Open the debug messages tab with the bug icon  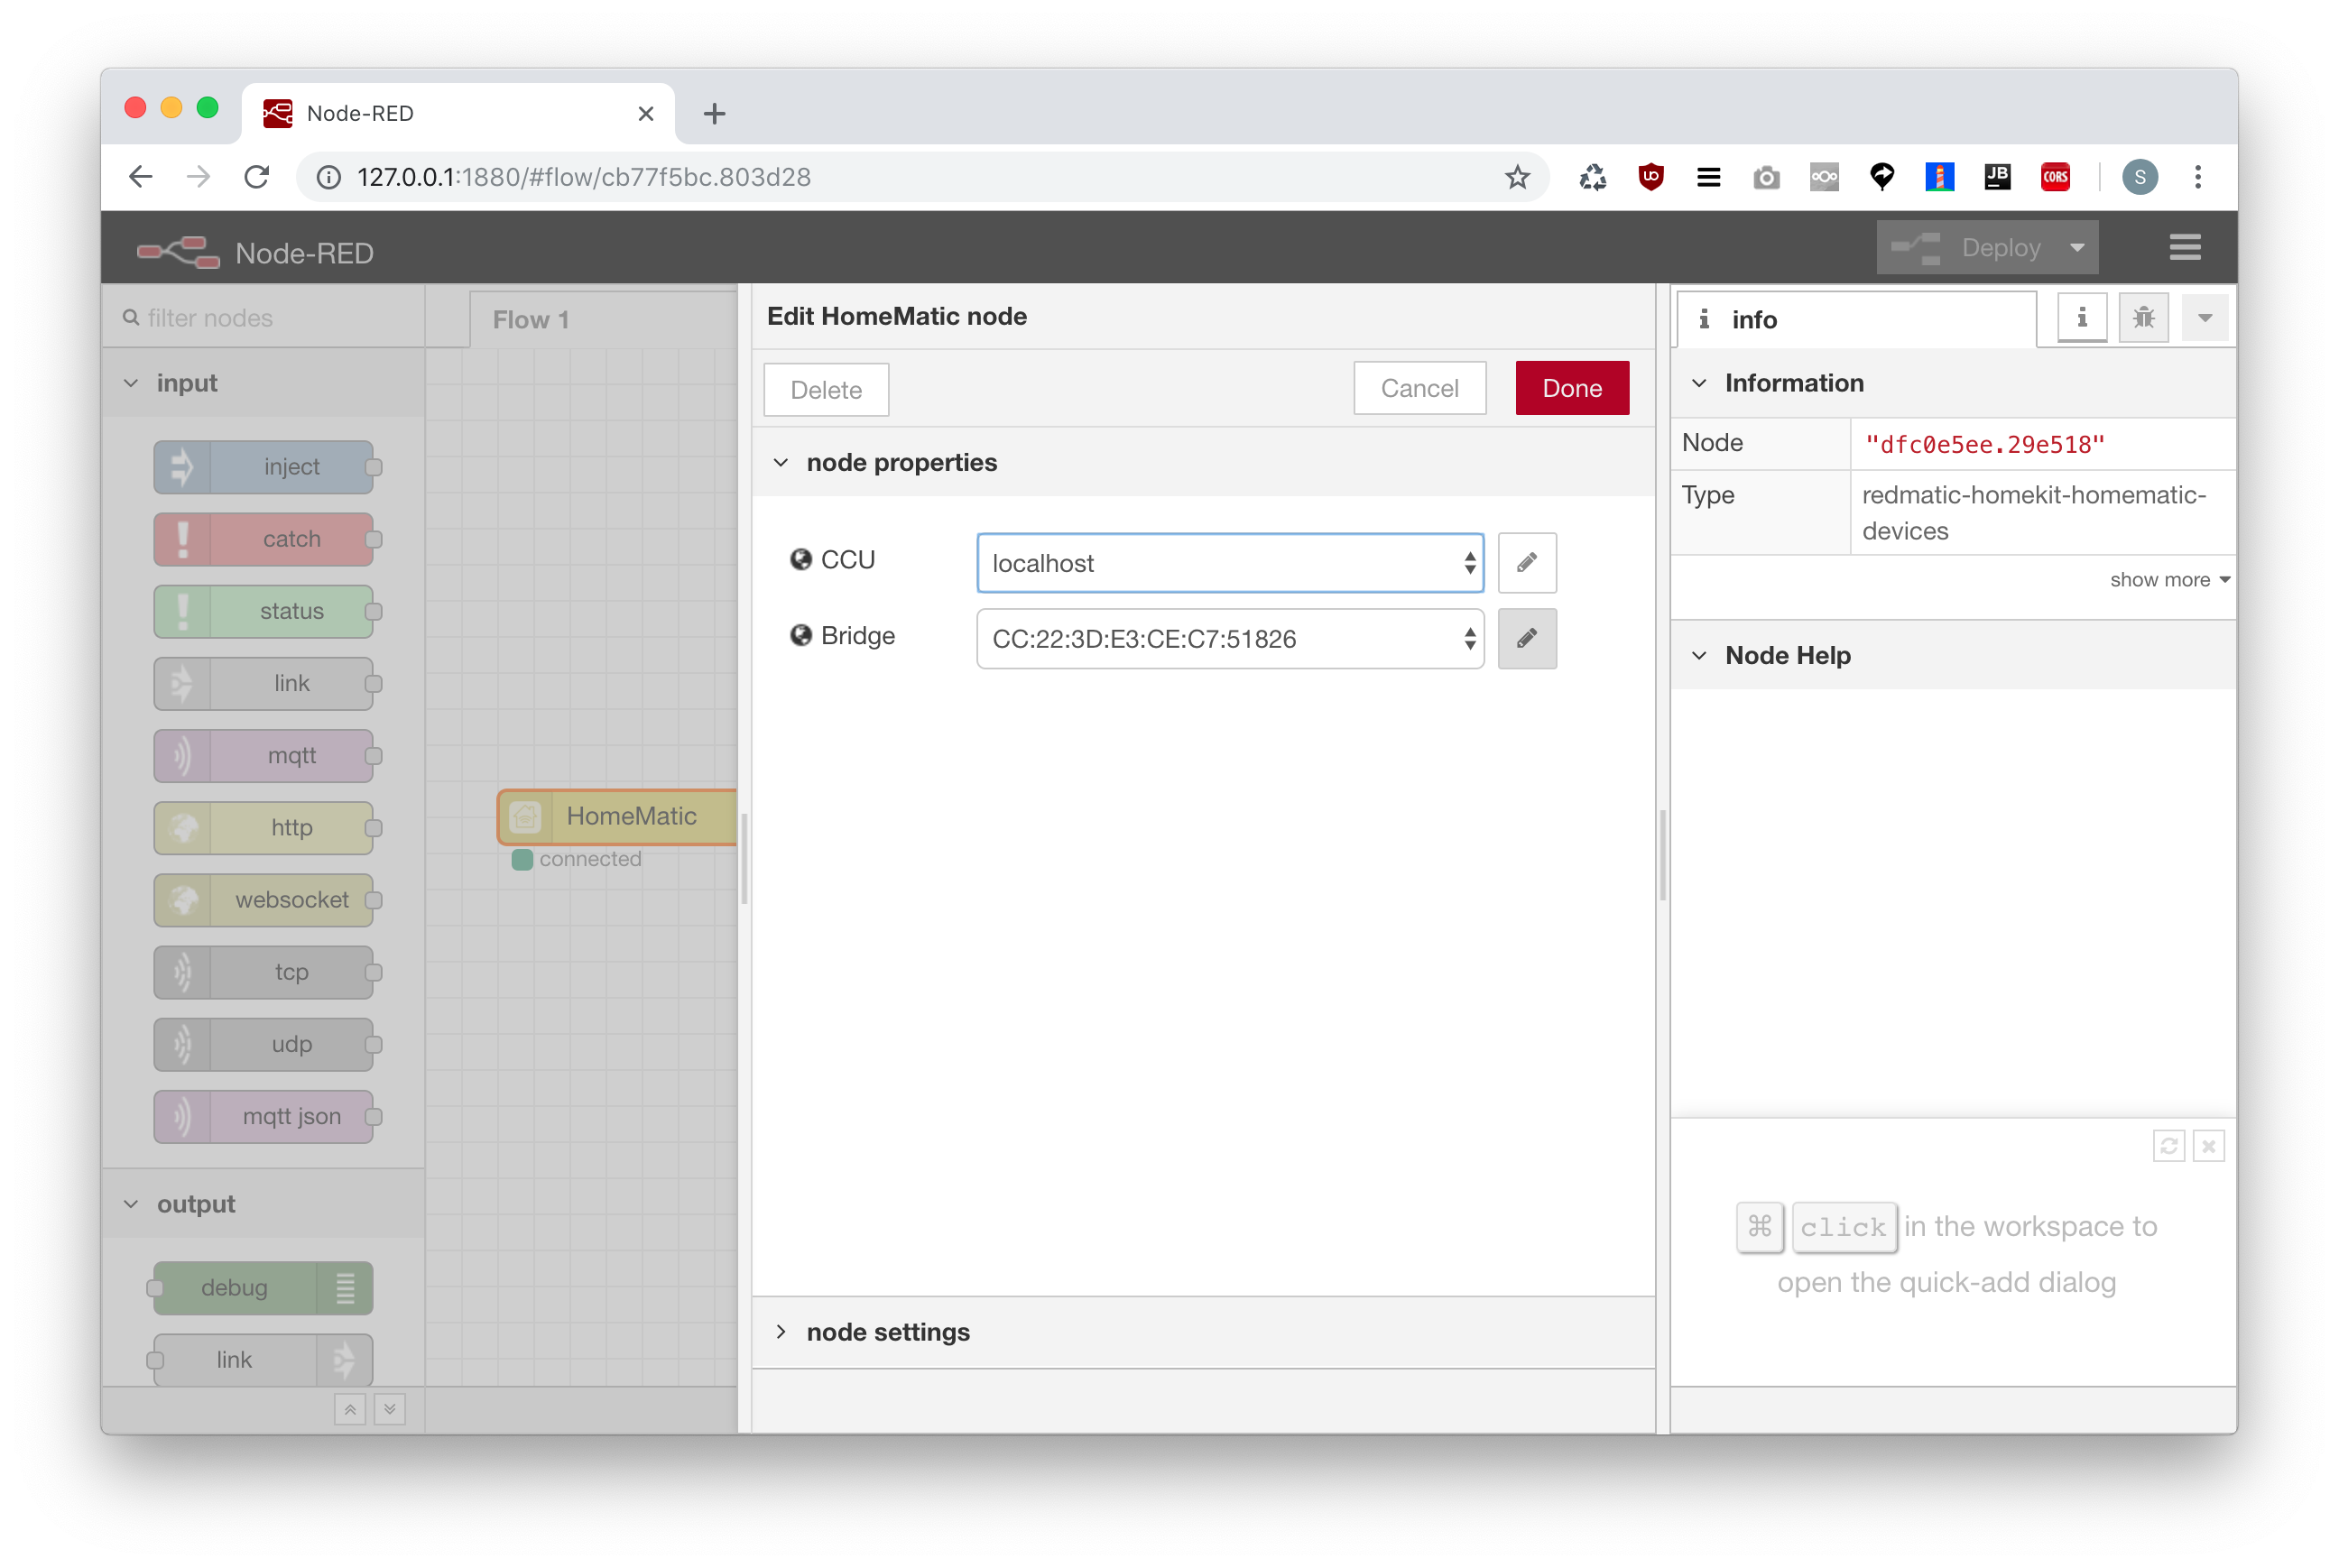tap(2143, 318)
